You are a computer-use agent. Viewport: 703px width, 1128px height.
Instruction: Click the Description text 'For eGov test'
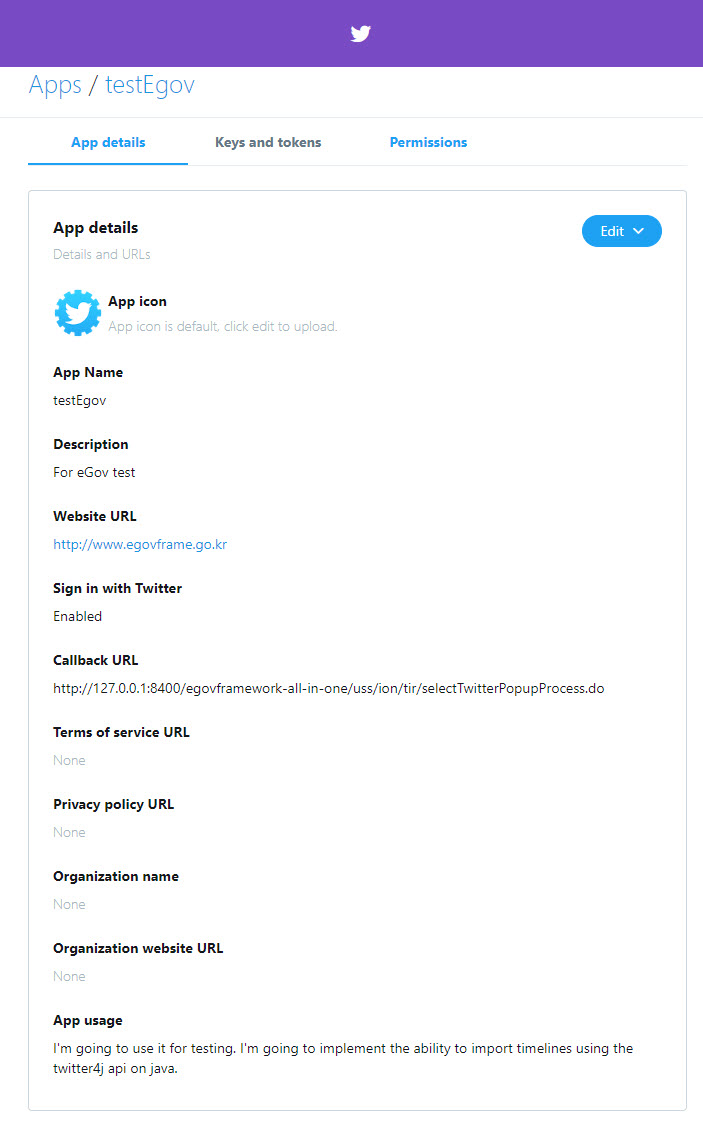tap(94, 472)
